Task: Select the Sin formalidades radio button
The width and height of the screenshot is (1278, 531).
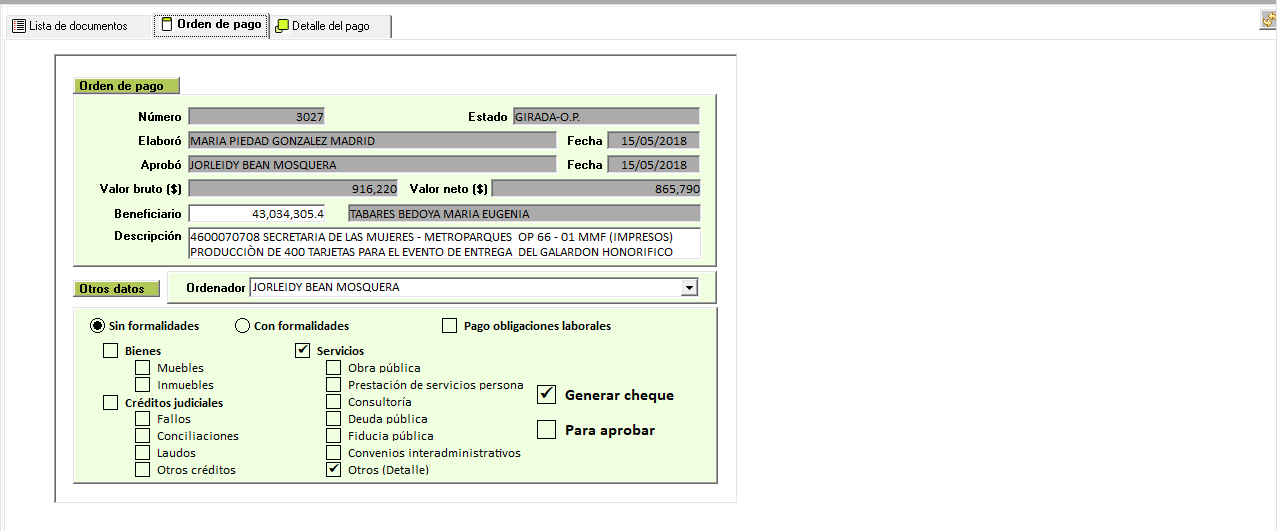Action: 97,325
